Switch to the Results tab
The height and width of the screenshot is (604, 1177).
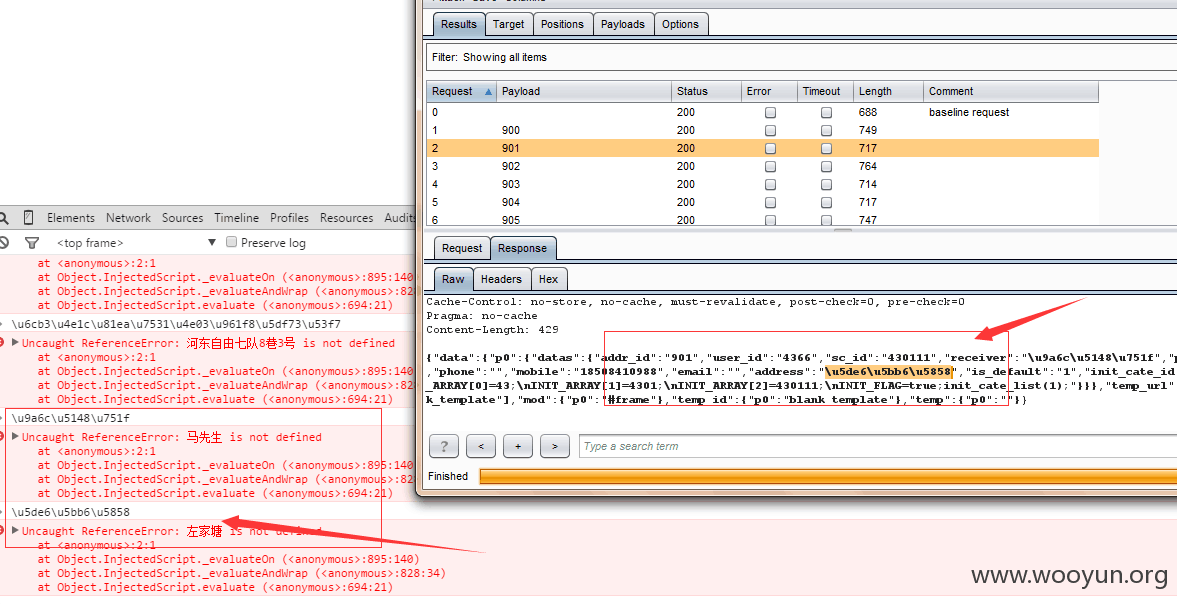[459, 24]
